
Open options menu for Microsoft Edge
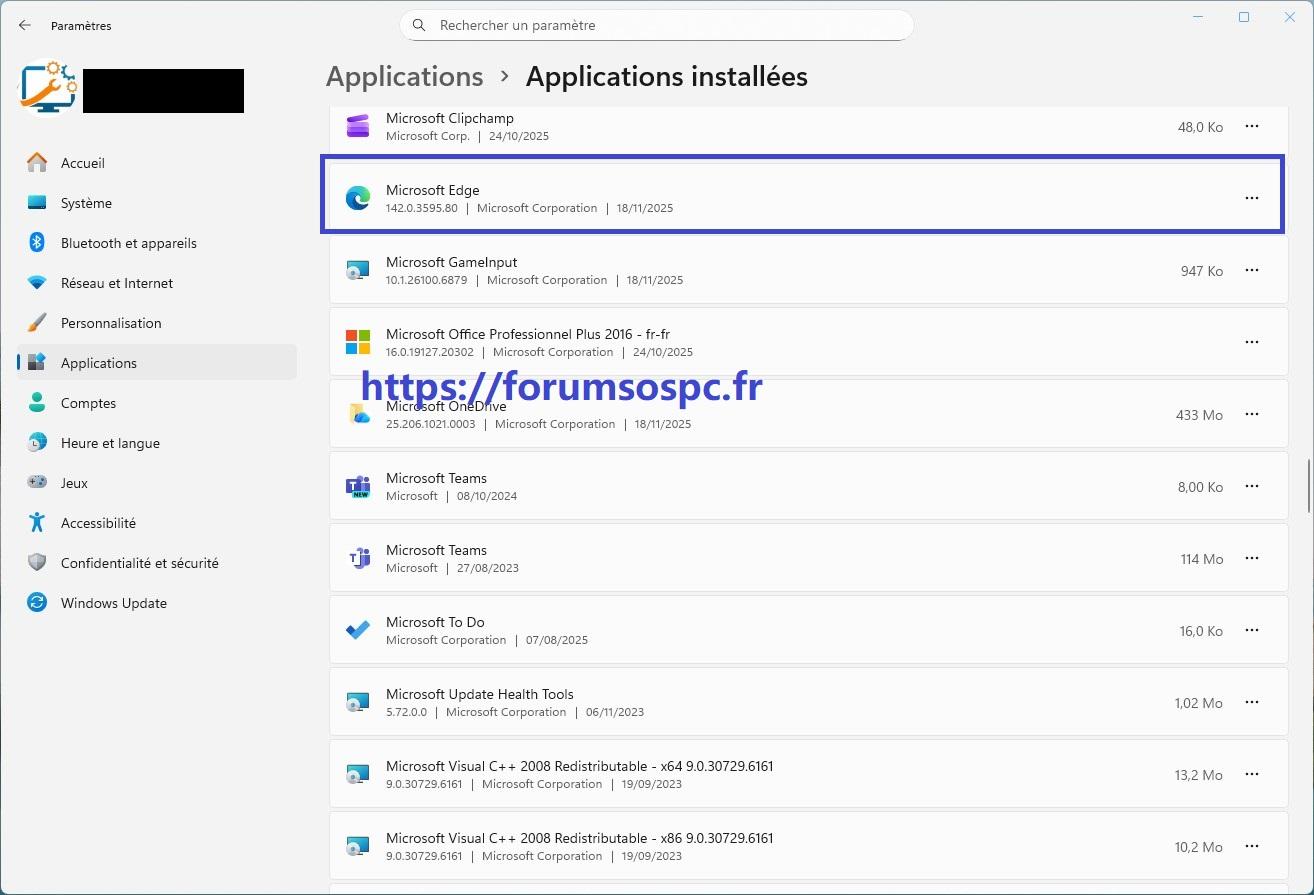[1251, 198]
